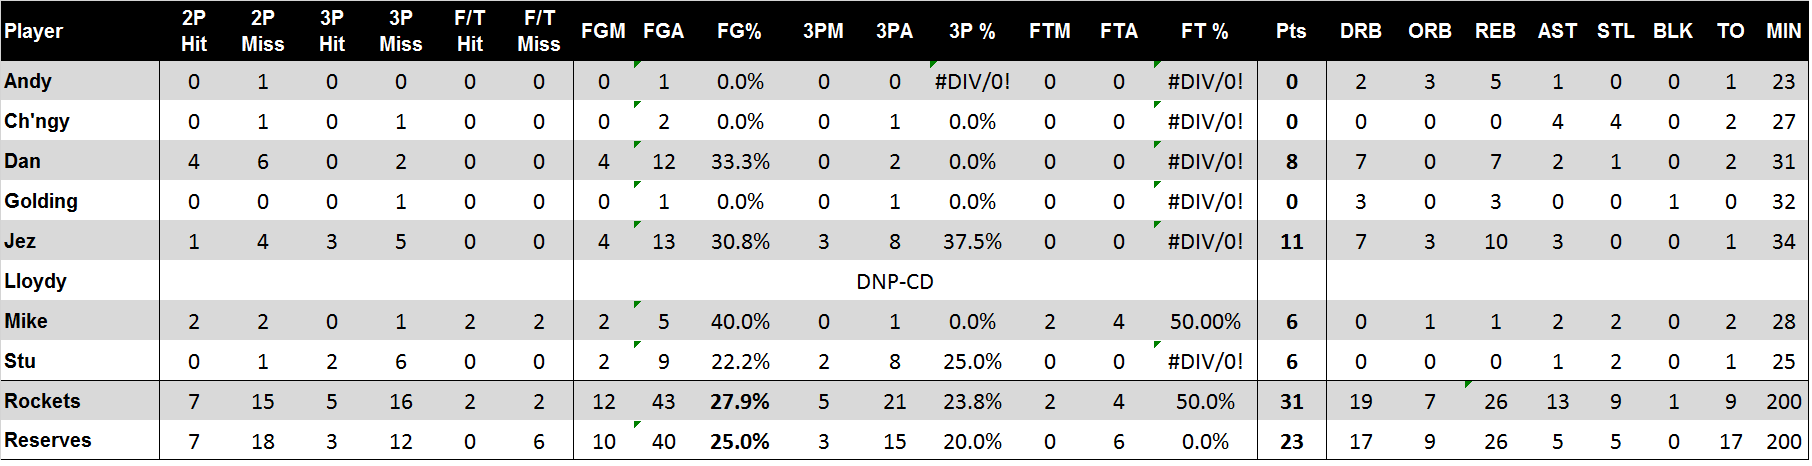Click Andy's 3P % #DIV/0! error cell
This screenshot has height=466, width=1812.
coord(972,81)
